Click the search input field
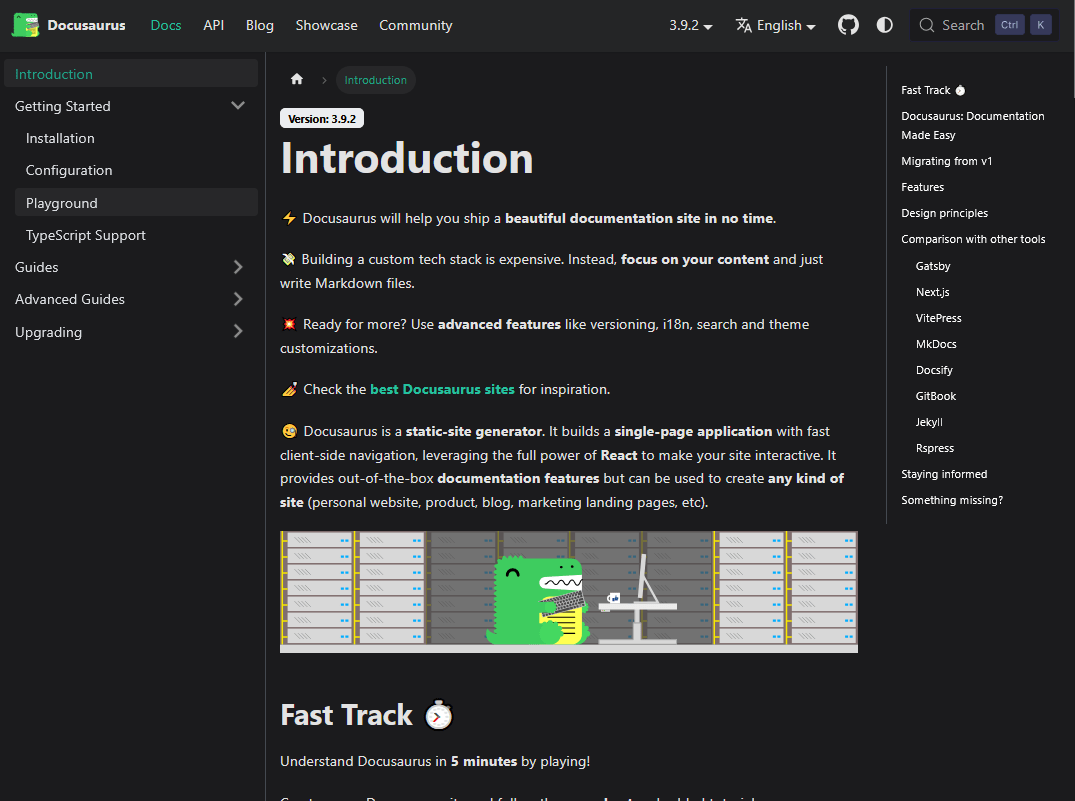1075x801 pixels. pyautogui.click(x=965, y=24)
